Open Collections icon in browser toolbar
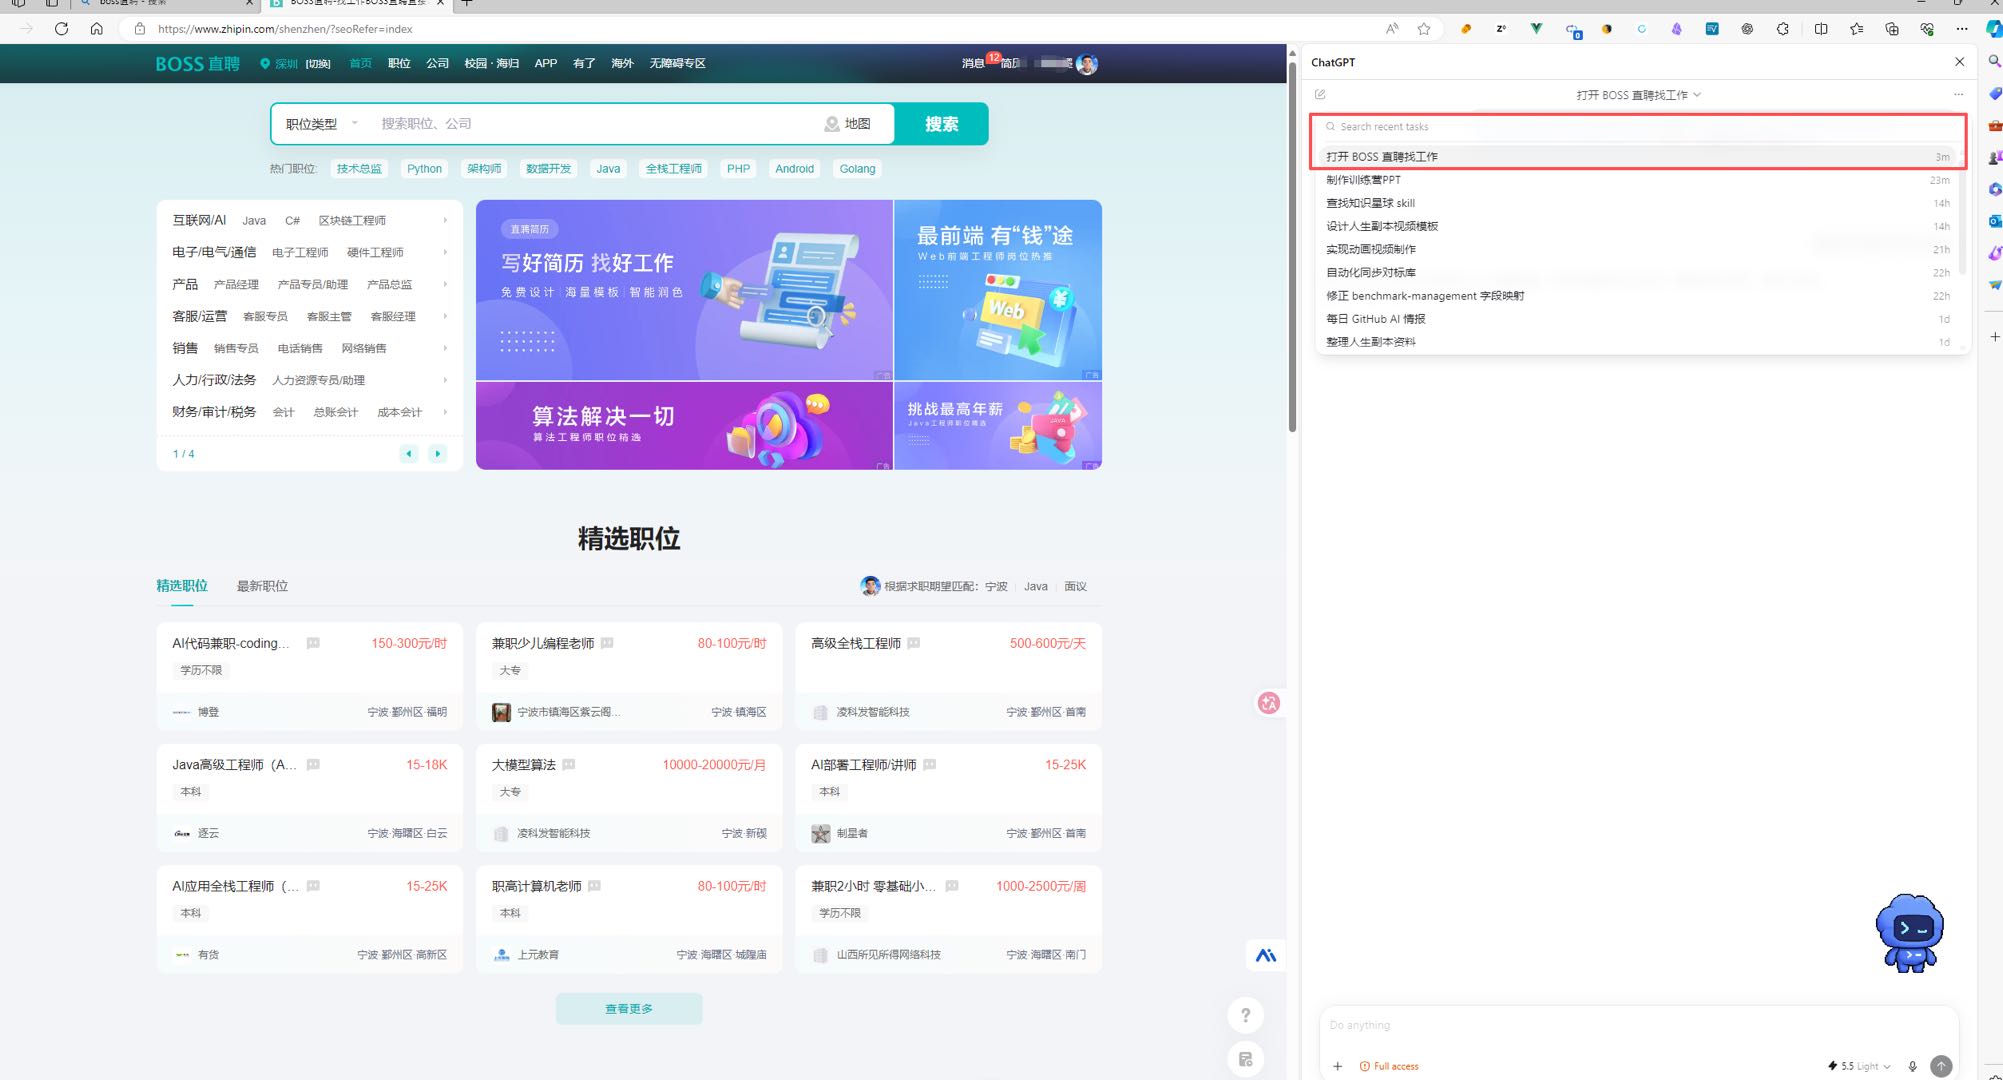2003x1080 pixels. tap(1892, 29)
